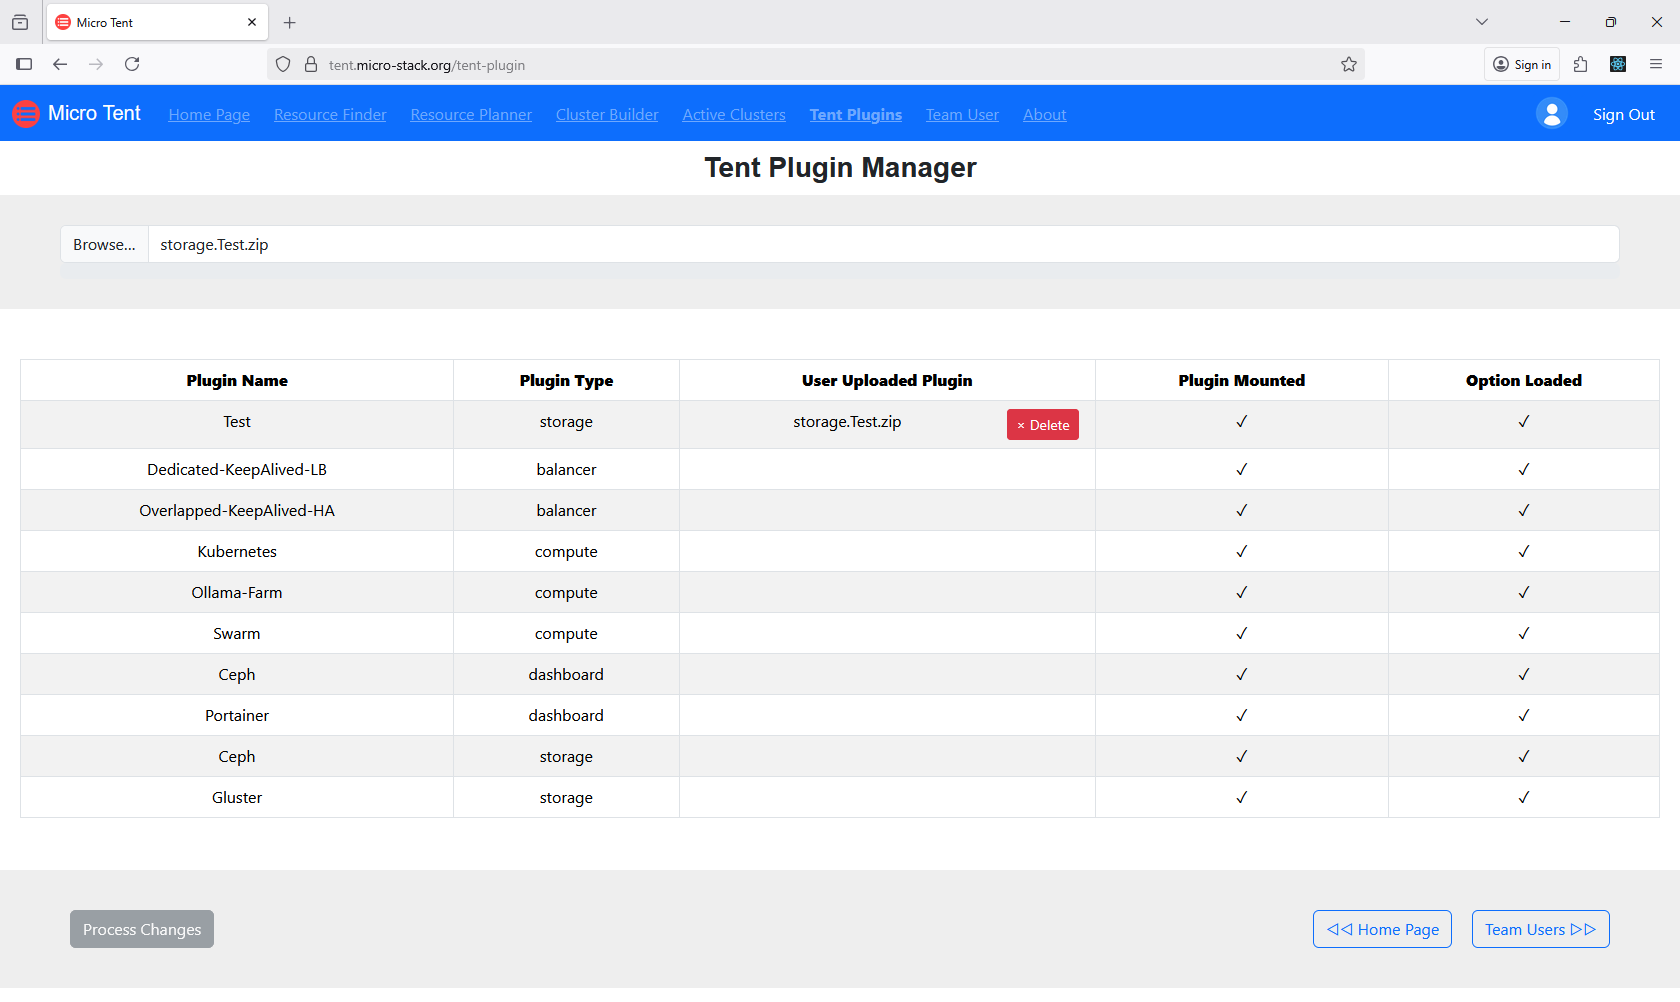Click the Process Changes button
1680x1002 pixels.
click(141, 929)
